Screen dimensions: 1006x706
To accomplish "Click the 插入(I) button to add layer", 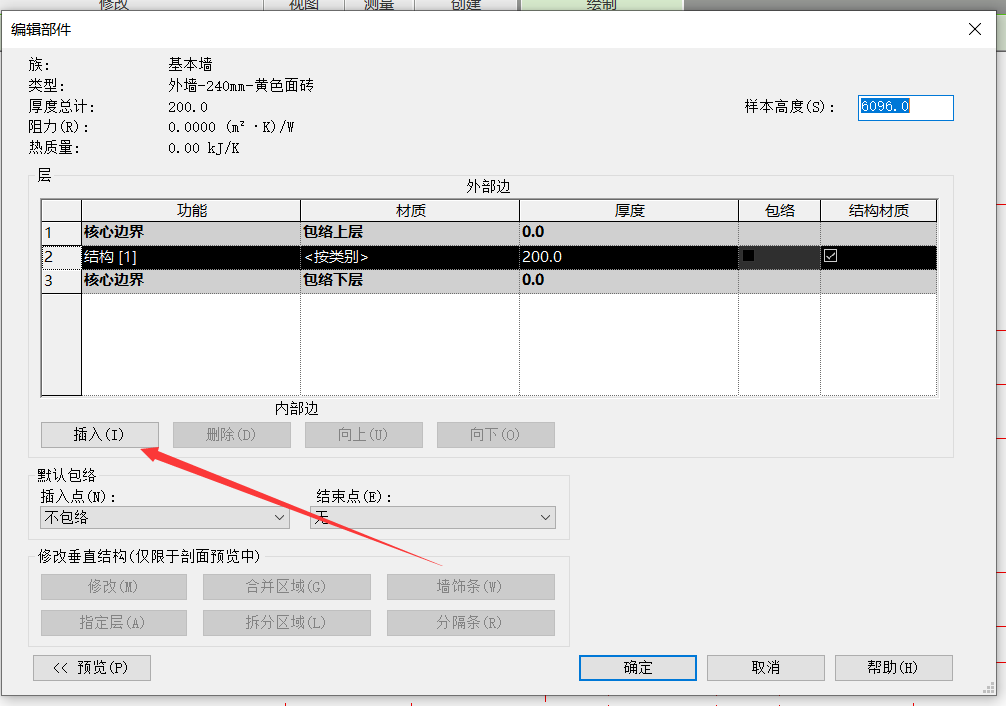I will click(99, 435).
